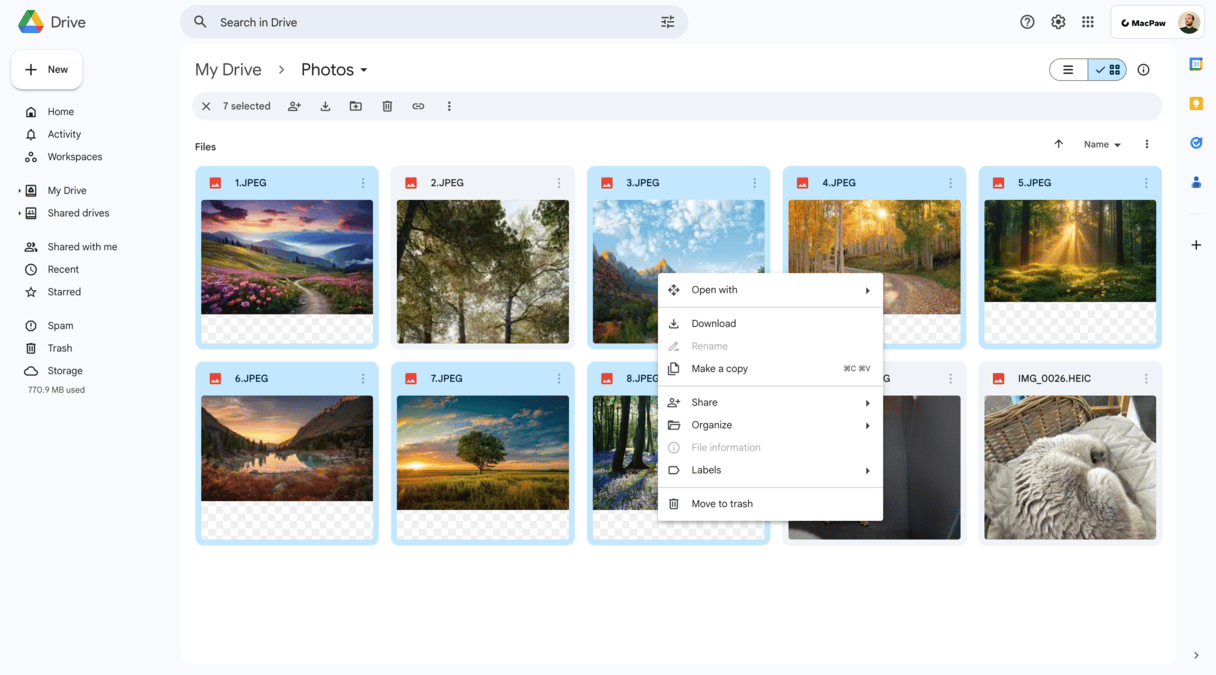The width and height of the screenshot is (1216, 675).
Task: Click the trash icon in selection toolbar
Action: coord(387,106)
